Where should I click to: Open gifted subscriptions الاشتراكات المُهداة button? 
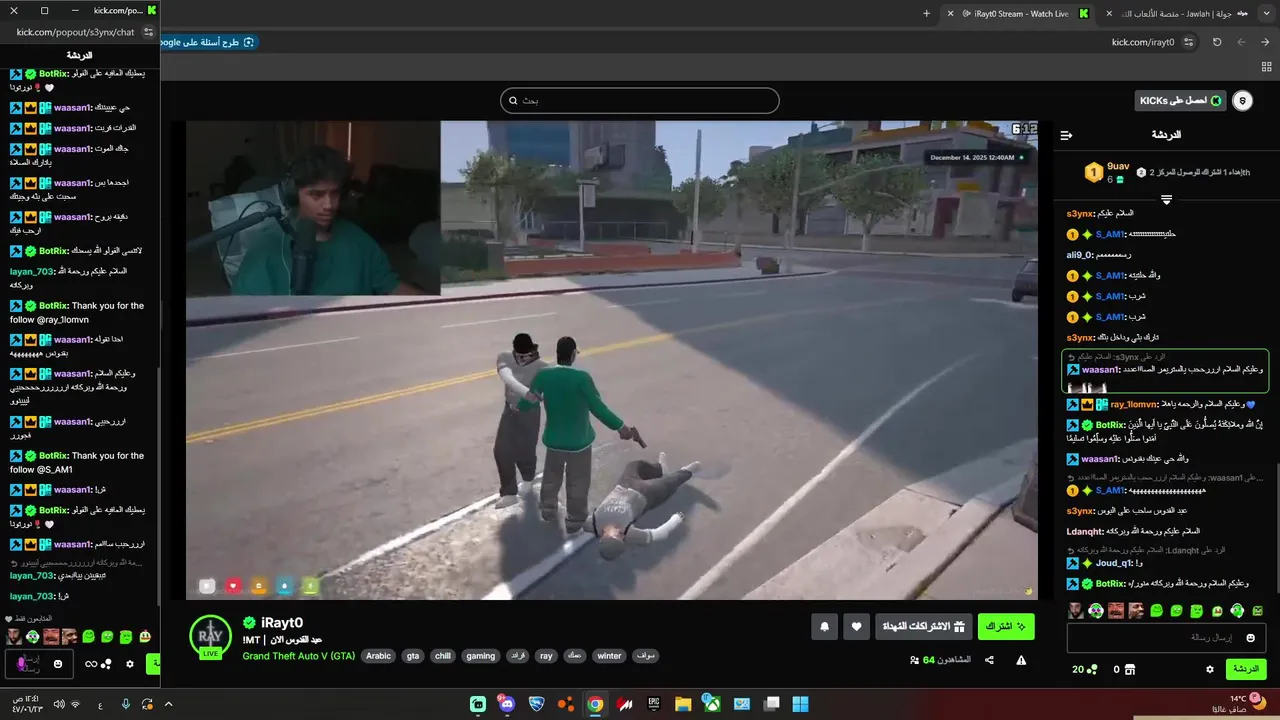coord(924,627)
